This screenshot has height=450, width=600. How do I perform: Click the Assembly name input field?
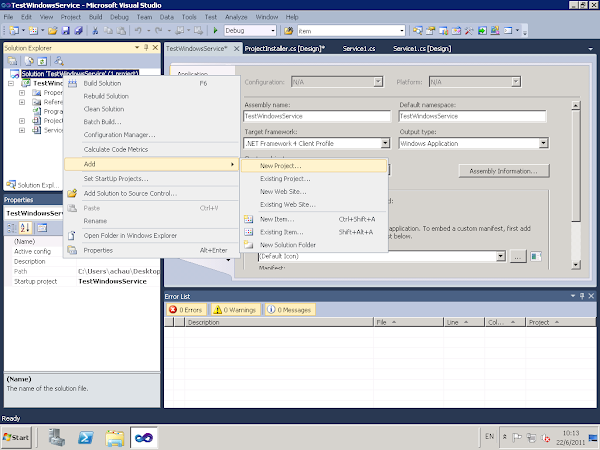(317, 116)
